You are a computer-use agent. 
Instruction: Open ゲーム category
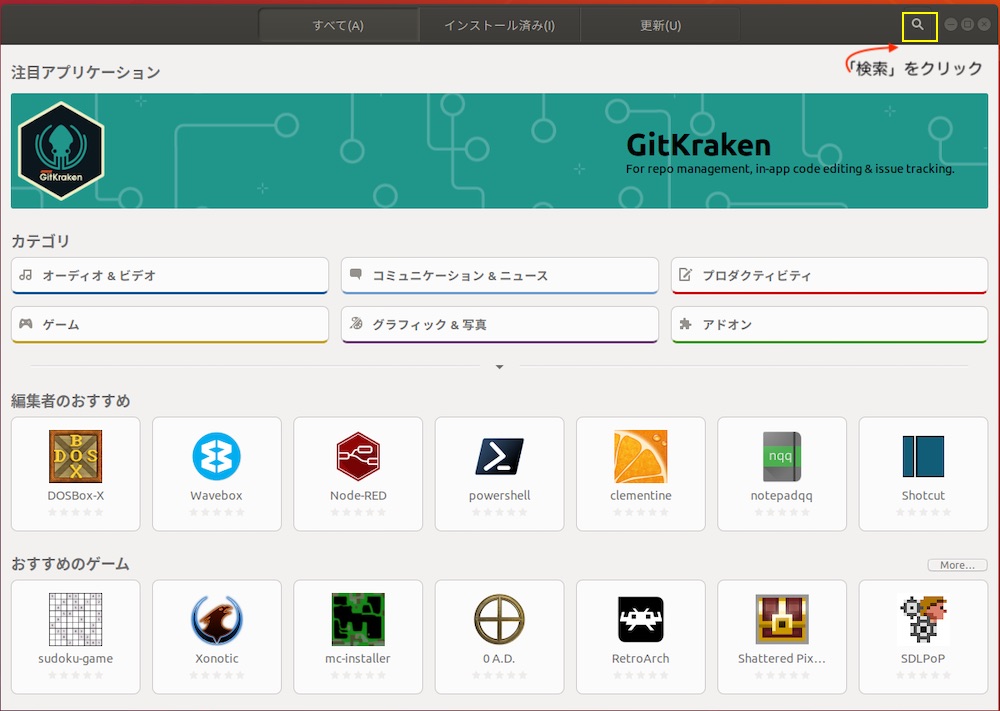(170, 325)
